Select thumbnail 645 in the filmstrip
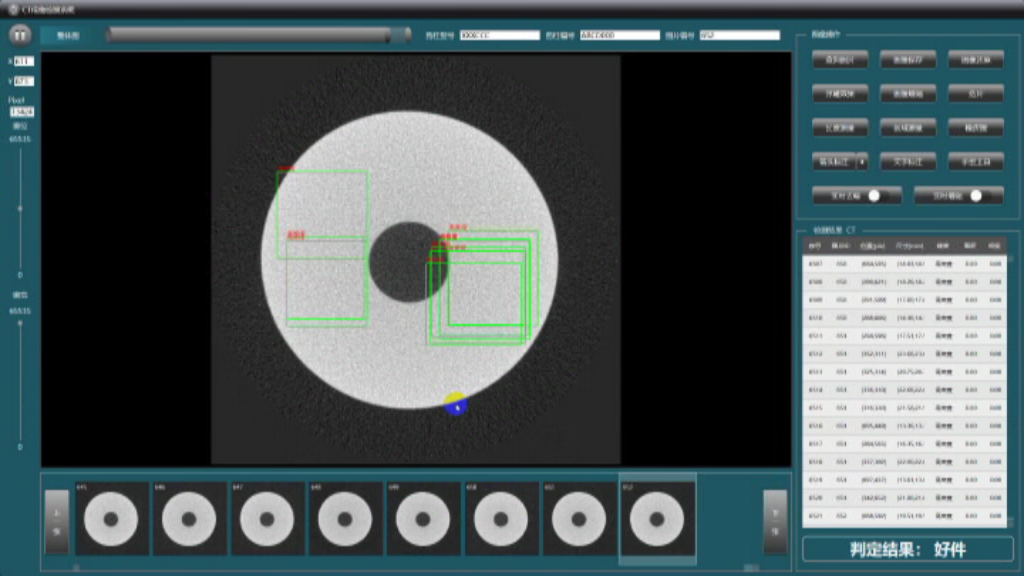 (x=111, y=520)
